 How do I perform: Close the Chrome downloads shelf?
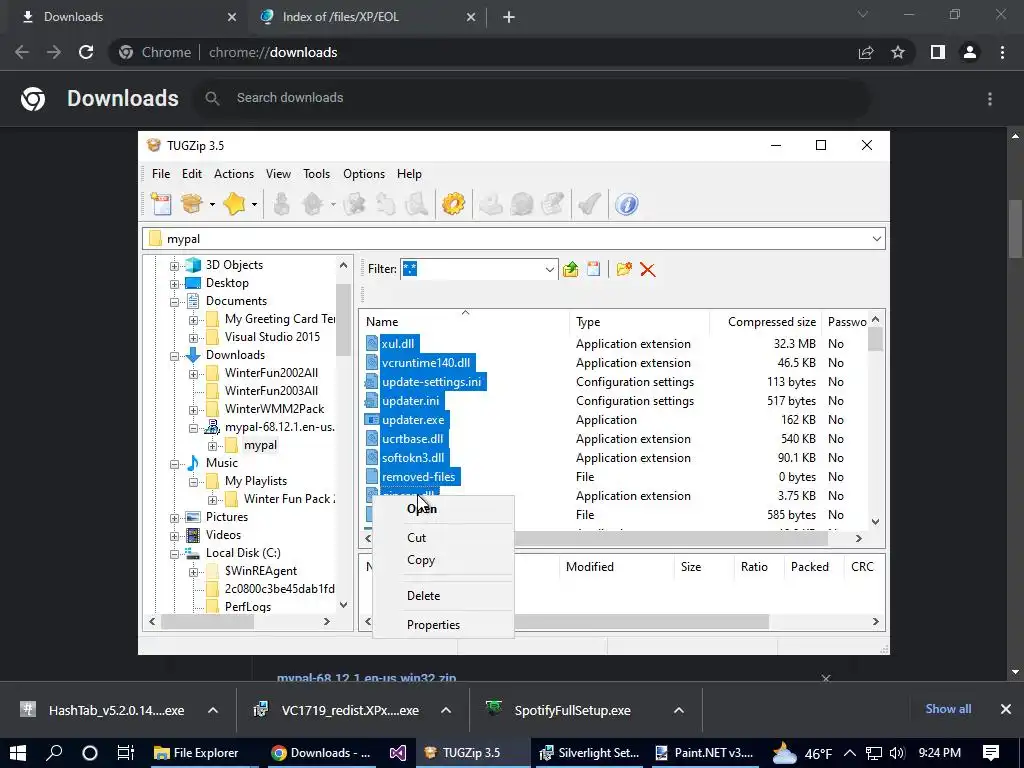[x=1006, y=709]
